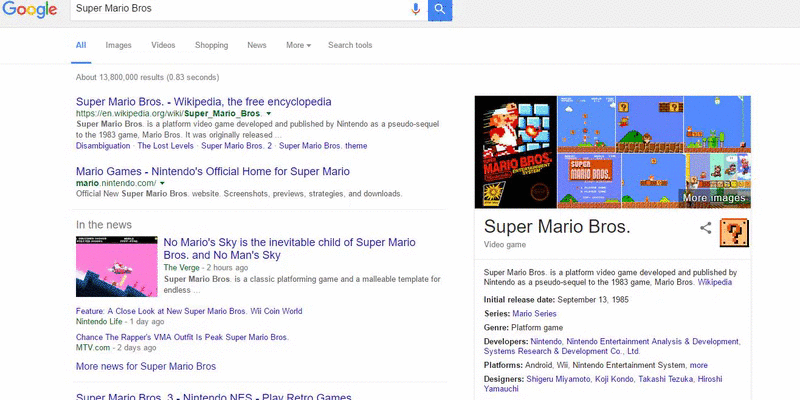Open the Wikipedia result for Super Mario Bros.
Viewport: 800px width, 400px height.
(x=204, y=102)
